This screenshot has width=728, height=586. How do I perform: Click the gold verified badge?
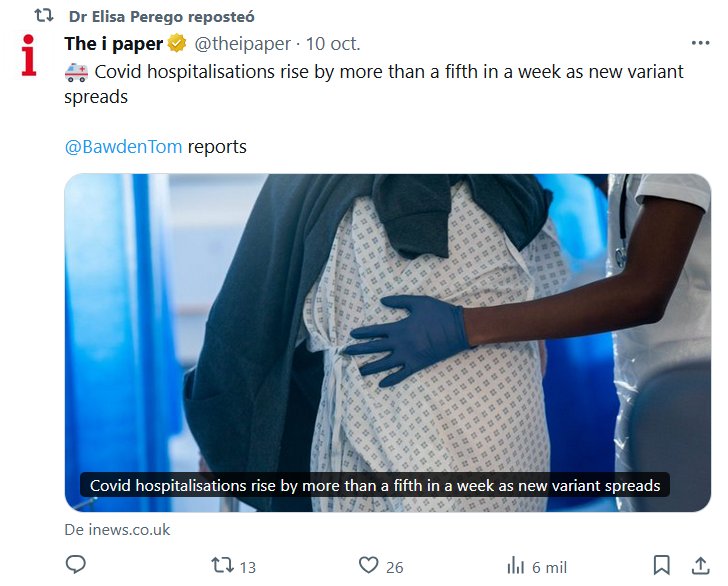click(x=177, y=44)
